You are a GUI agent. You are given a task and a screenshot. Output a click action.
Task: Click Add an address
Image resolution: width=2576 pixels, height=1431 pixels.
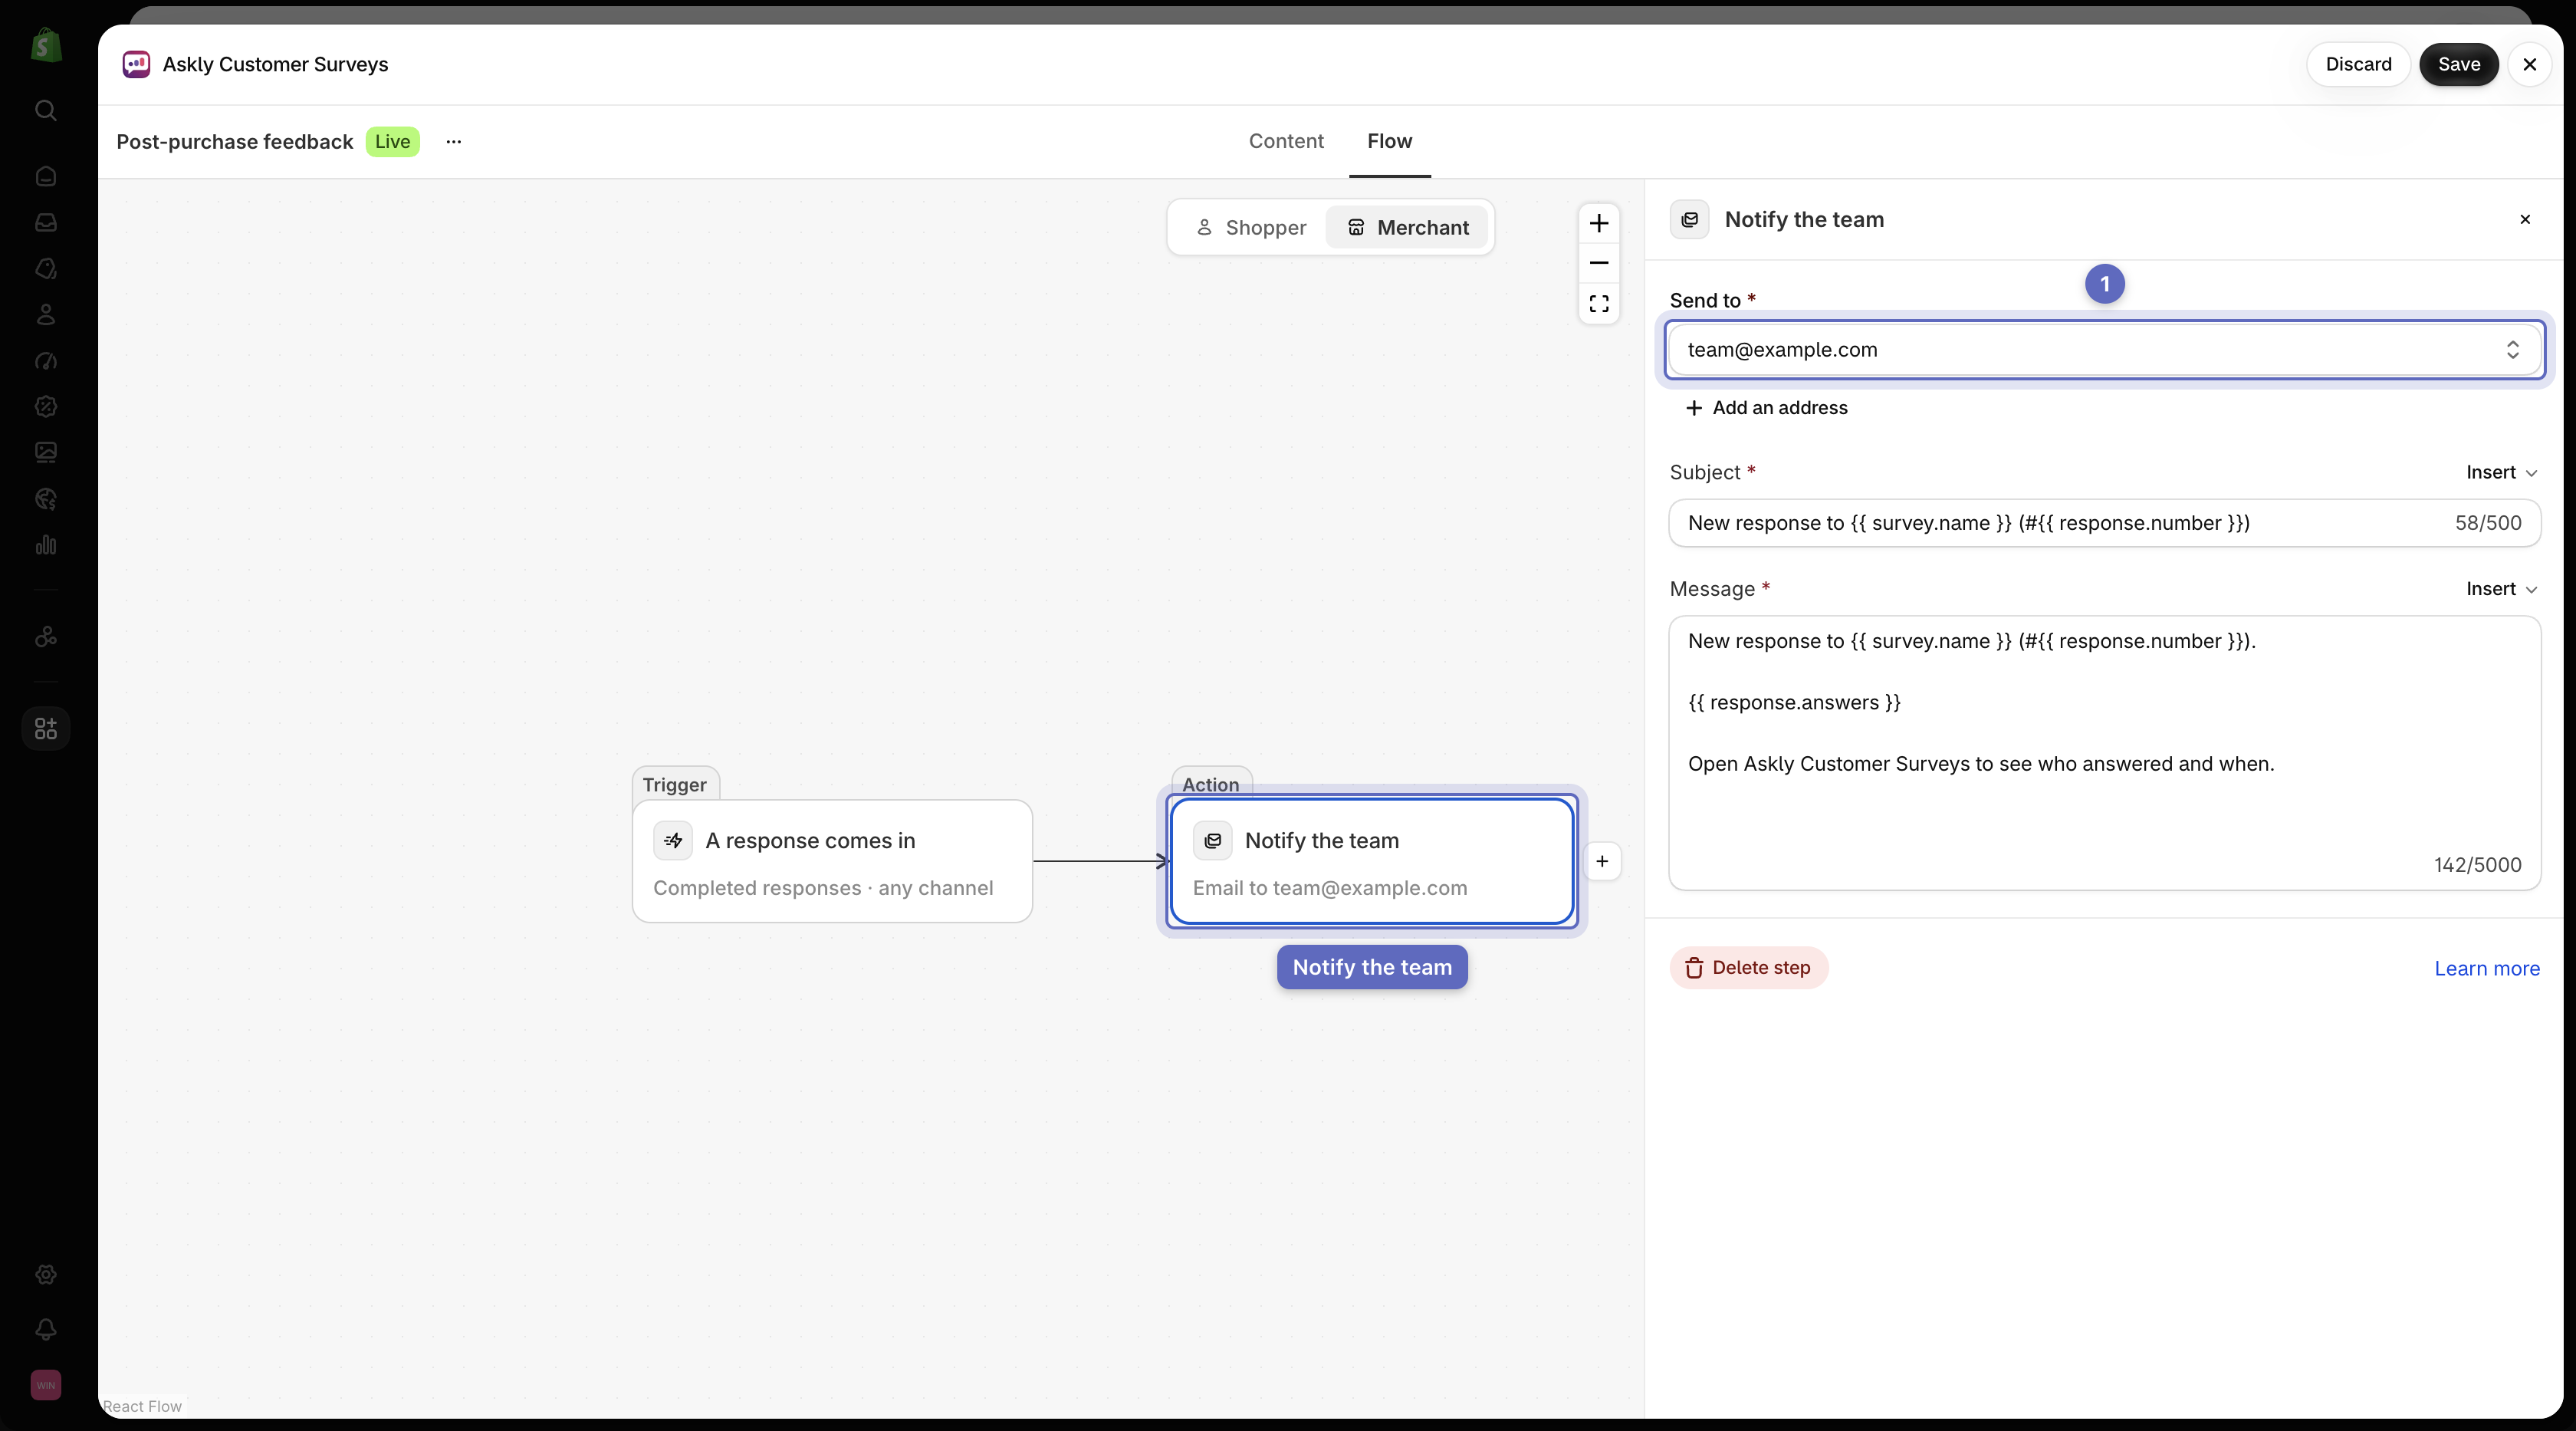click(x=1766, y=407)
